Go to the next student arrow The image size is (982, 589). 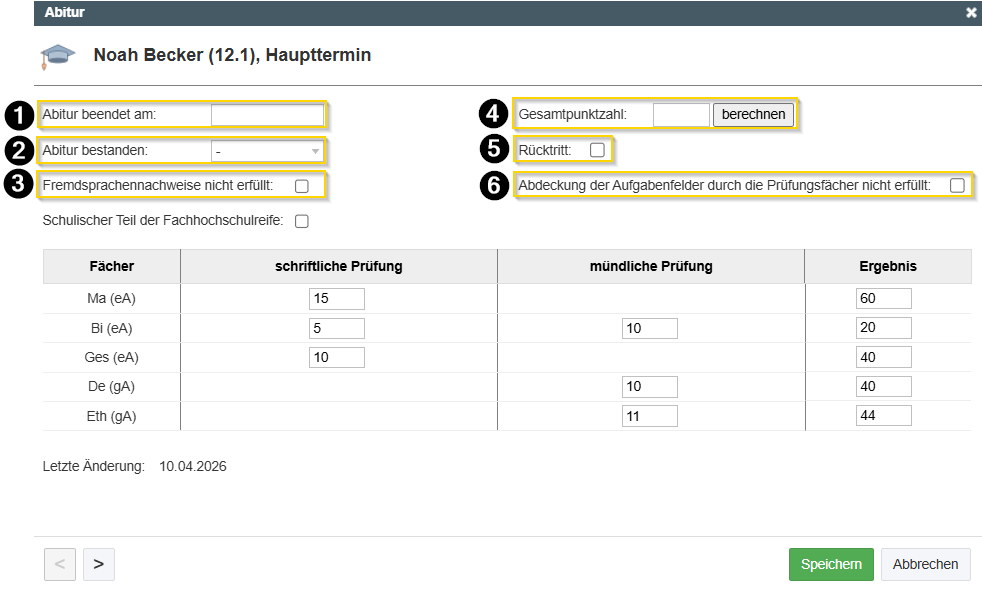point(98,564)
